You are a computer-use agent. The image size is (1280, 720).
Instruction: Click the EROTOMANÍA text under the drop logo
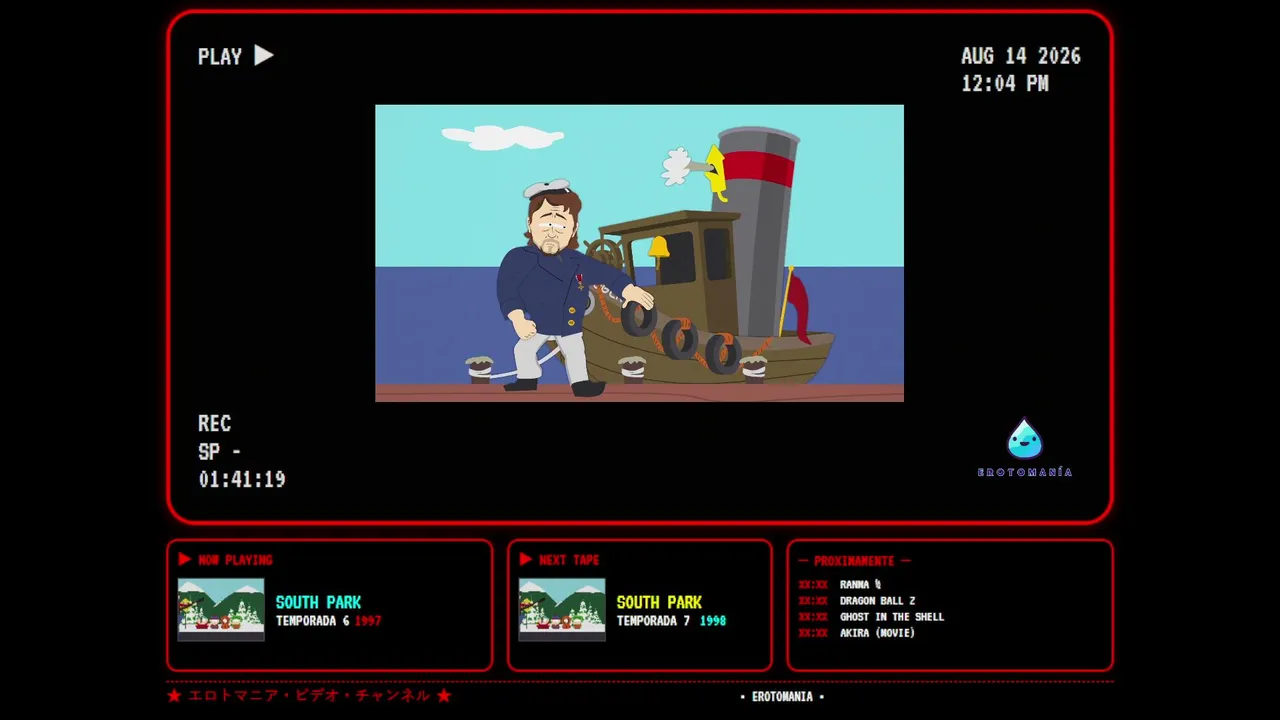pyautogui.click(x=1025, y=472)
